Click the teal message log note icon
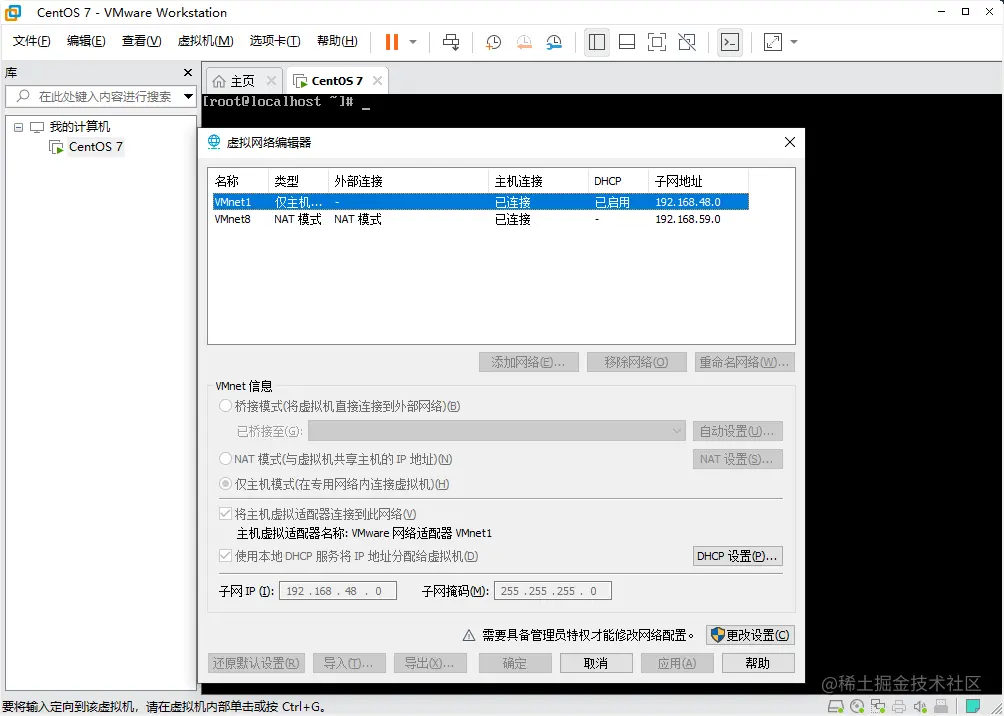This screenshot has width=1004, height=716. click(972, 707)
